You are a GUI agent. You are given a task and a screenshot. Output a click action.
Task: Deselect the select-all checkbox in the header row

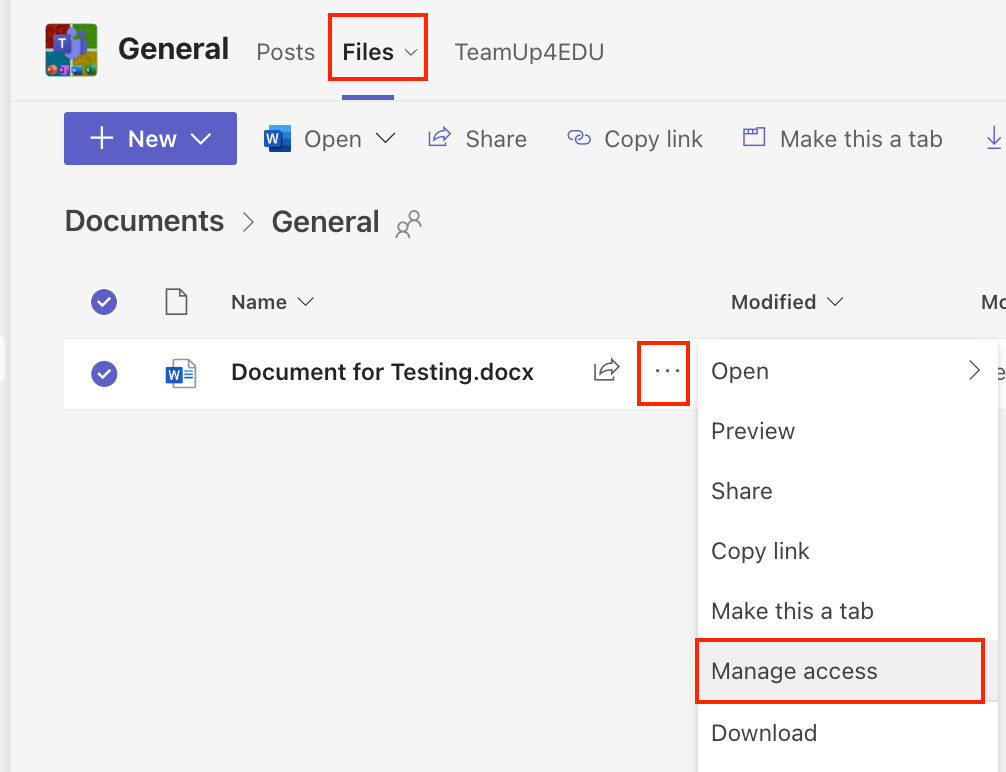coord(103,301)
